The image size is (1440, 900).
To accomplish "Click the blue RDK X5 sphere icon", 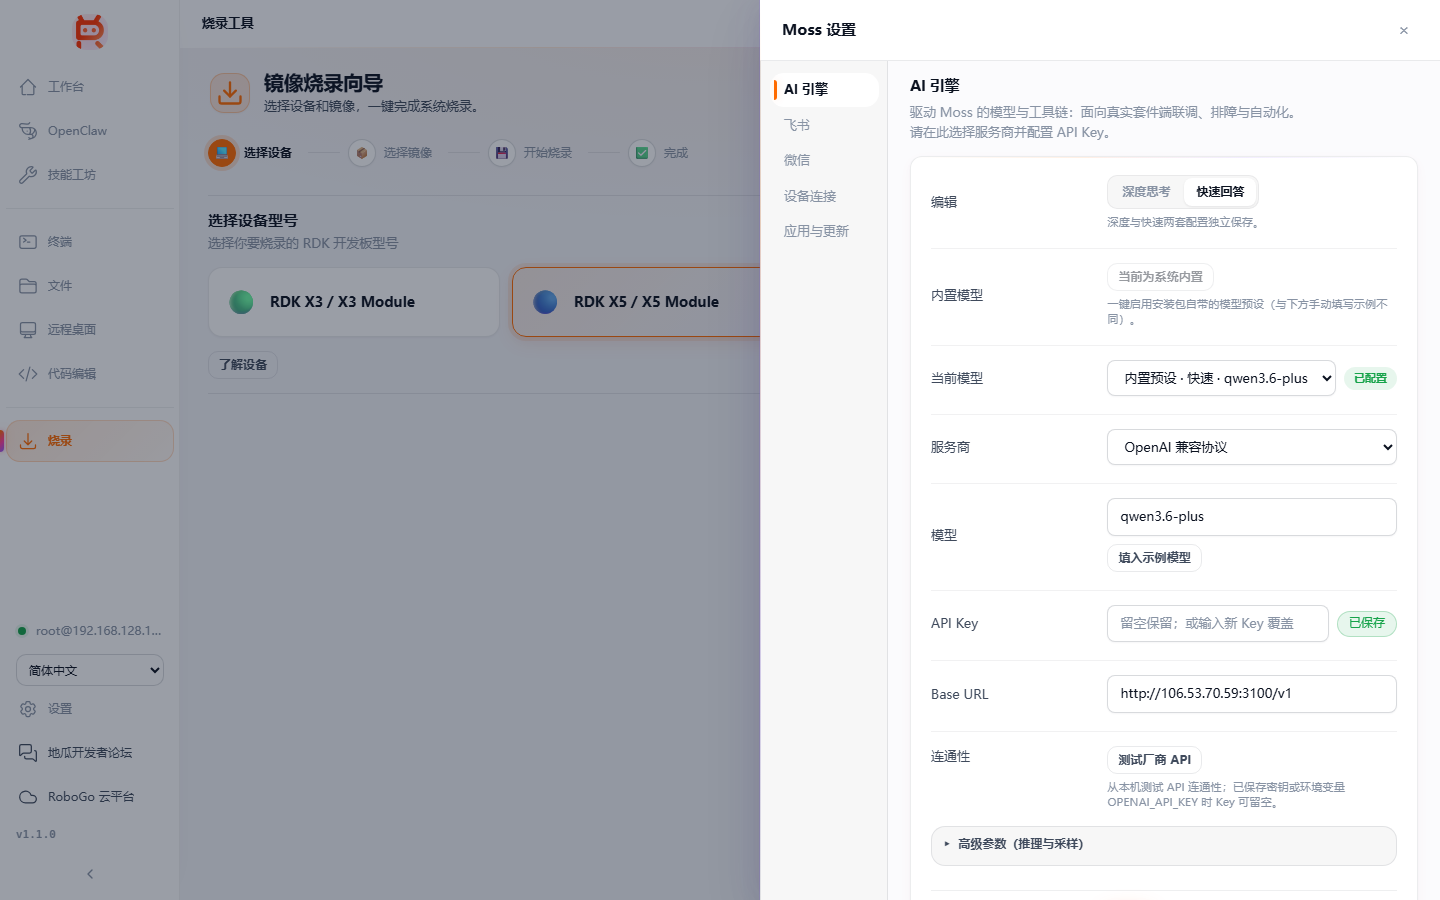I will point(545,302).
